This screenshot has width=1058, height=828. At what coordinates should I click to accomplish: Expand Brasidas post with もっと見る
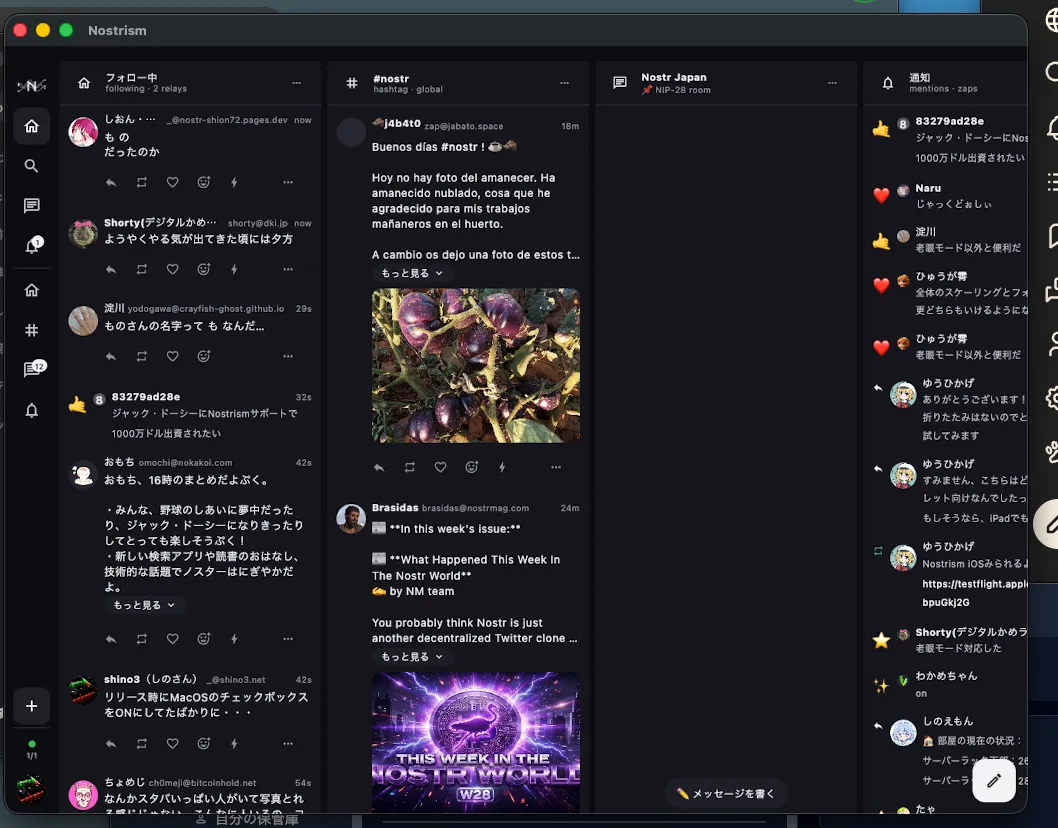(x=412, y=657)
